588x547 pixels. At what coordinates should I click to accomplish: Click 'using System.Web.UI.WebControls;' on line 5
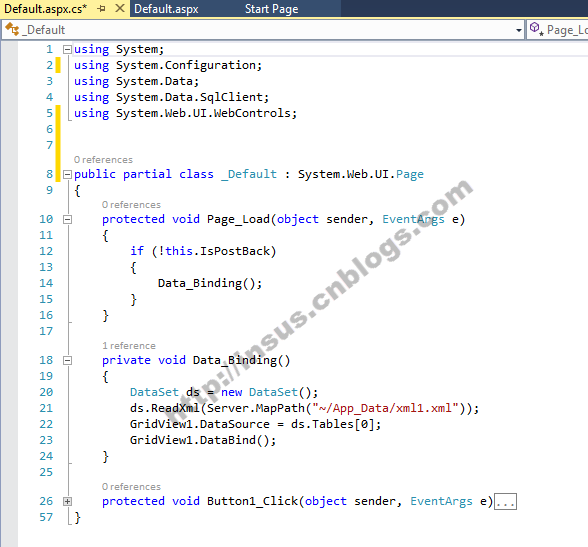coord(185,113)
